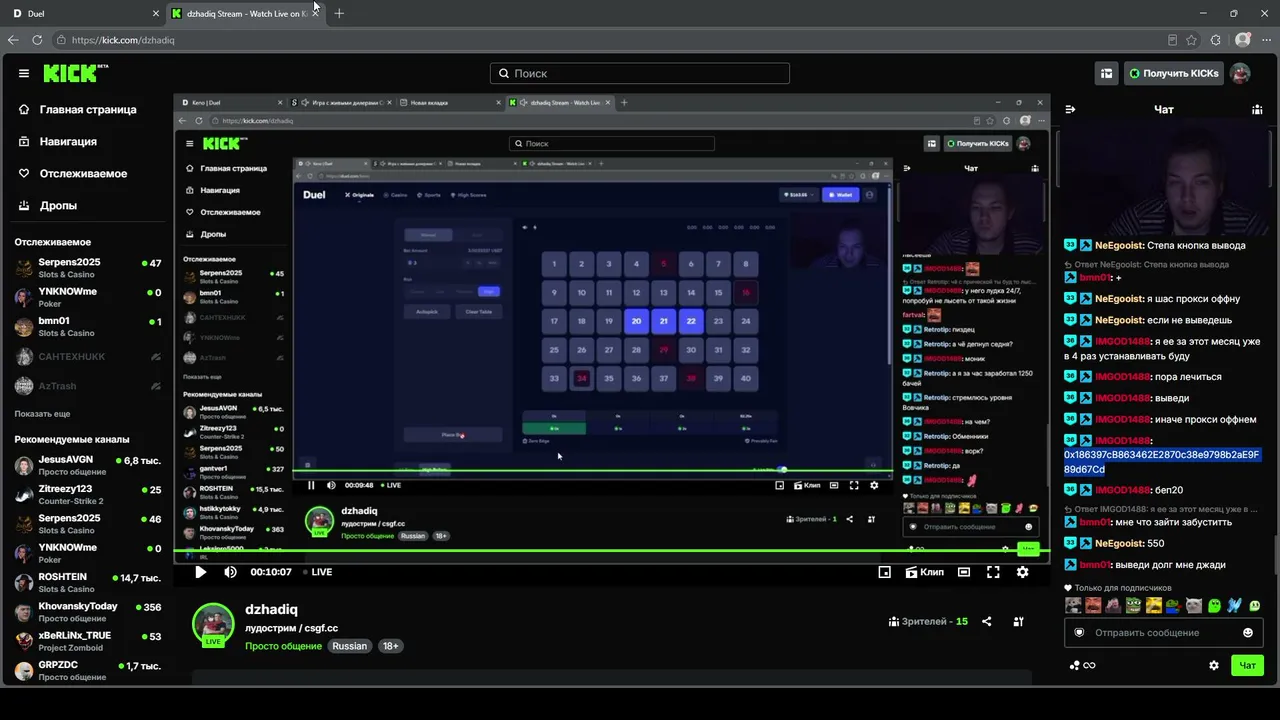Switch to the Duel browser tab
The height and width of the screenshot is (720, 1280).
pos(84,14)
